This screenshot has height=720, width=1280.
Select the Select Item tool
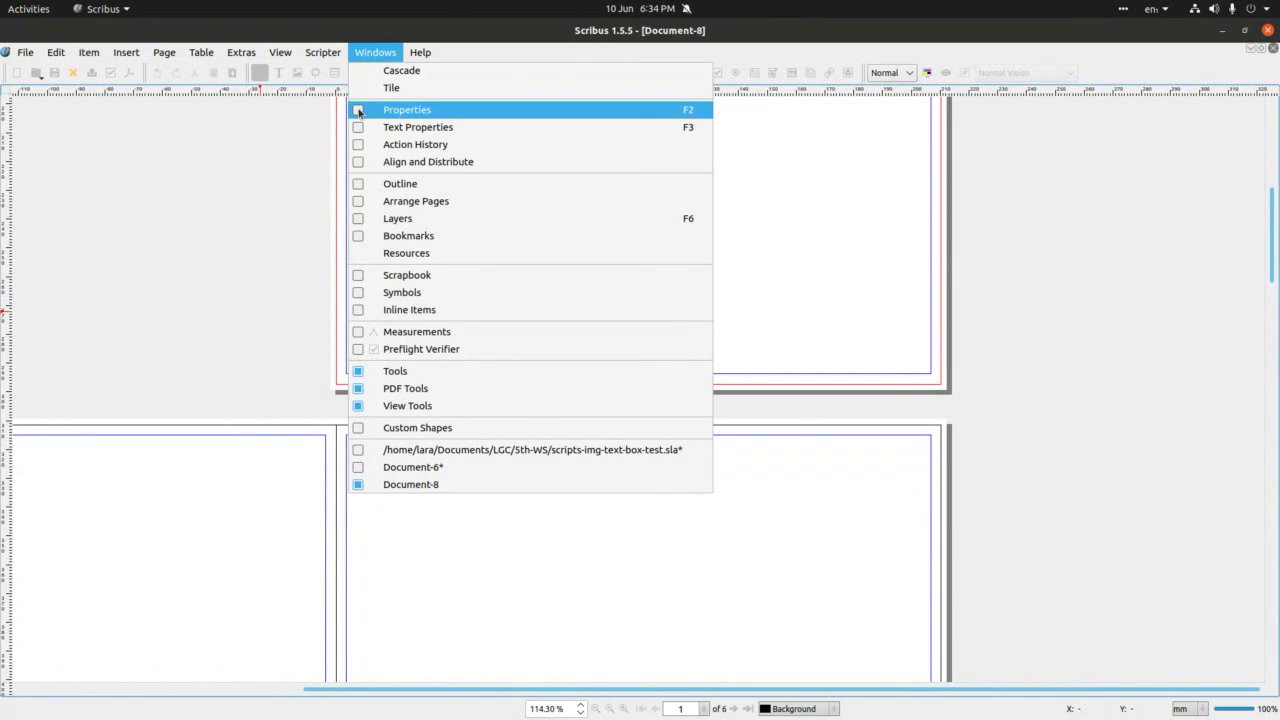[x=260, y=73]
